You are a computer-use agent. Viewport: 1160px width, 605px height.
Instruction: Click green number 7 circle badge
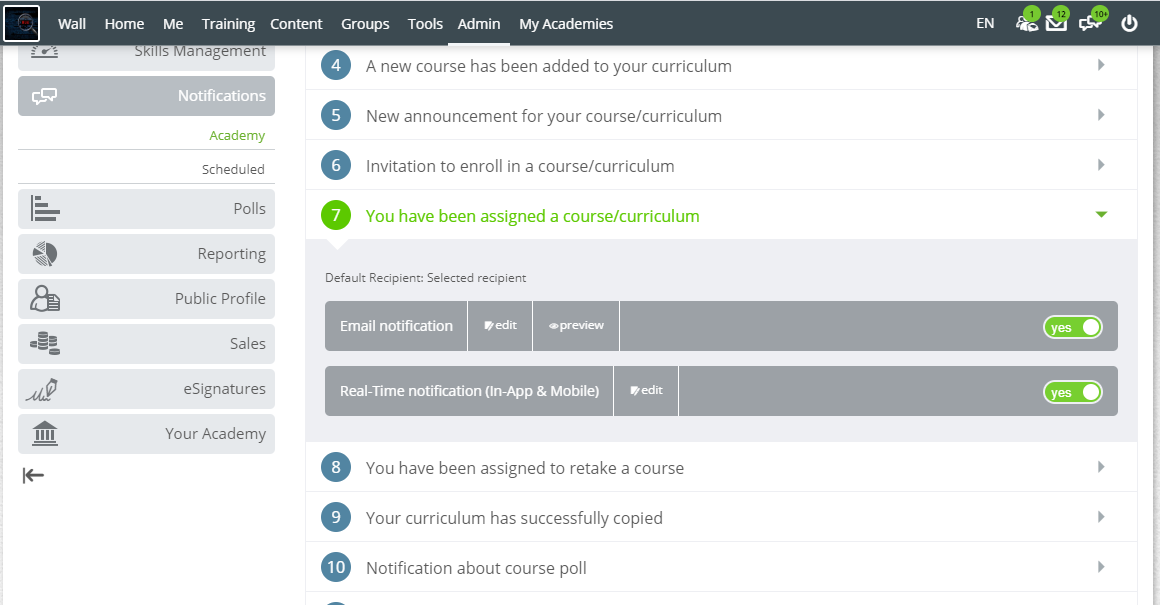point(336,215)
